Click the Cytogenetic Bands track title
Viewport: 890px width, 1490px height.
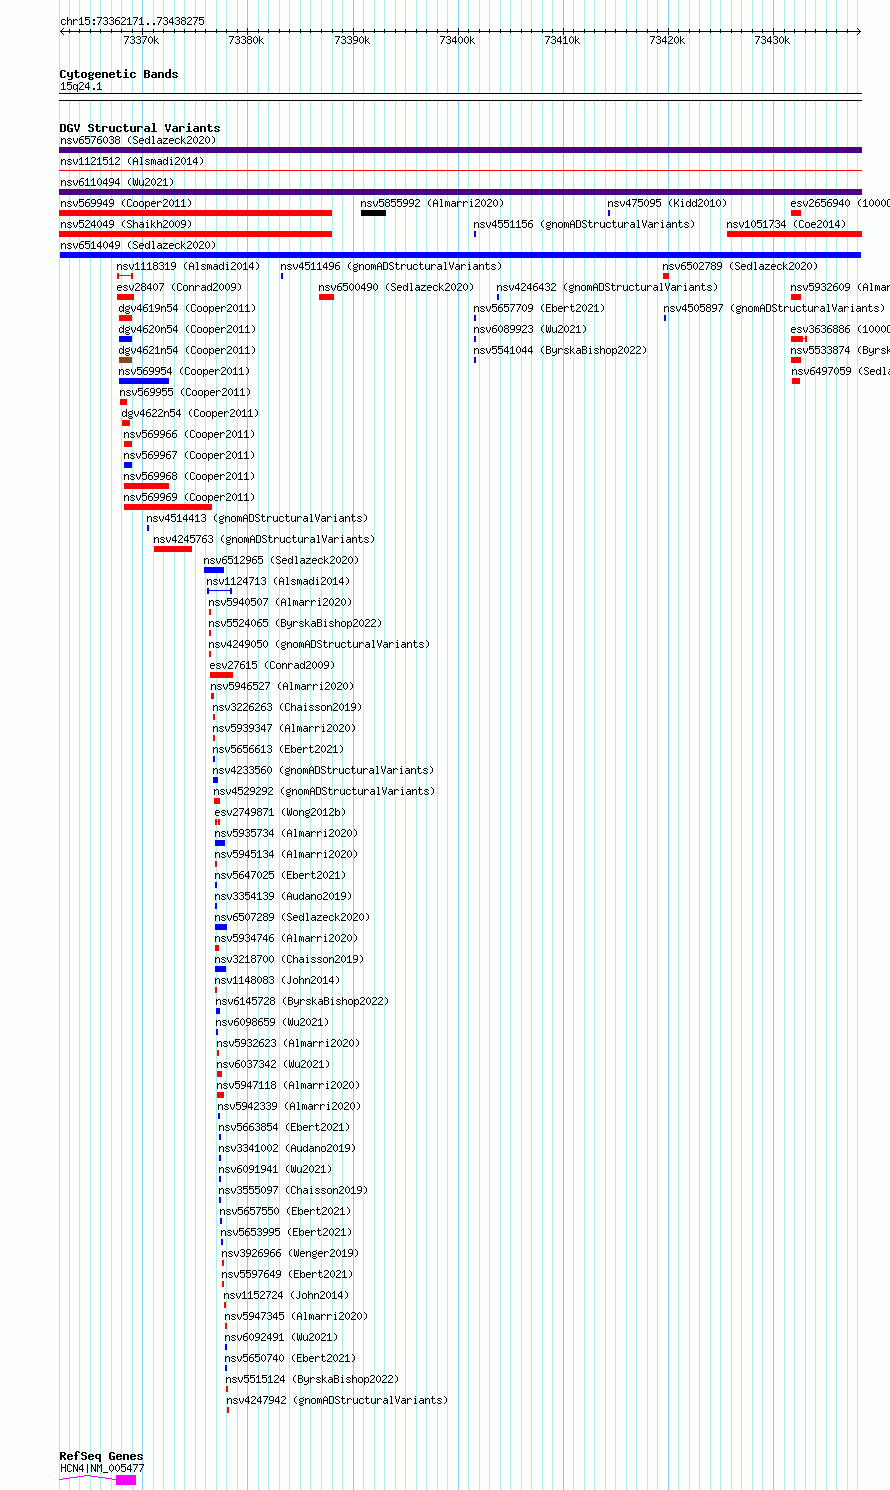[x=119, y=74]
